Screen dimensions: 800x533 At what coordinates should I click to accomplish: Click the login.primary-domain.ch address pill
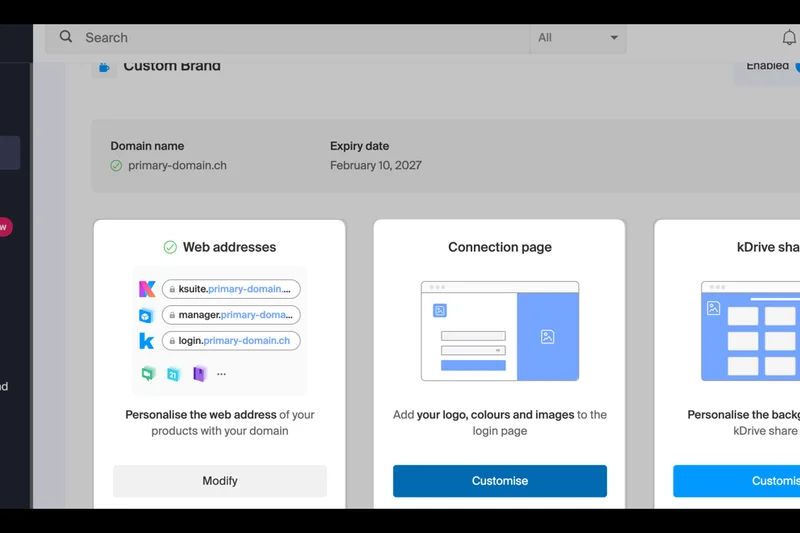coord(231,341)
